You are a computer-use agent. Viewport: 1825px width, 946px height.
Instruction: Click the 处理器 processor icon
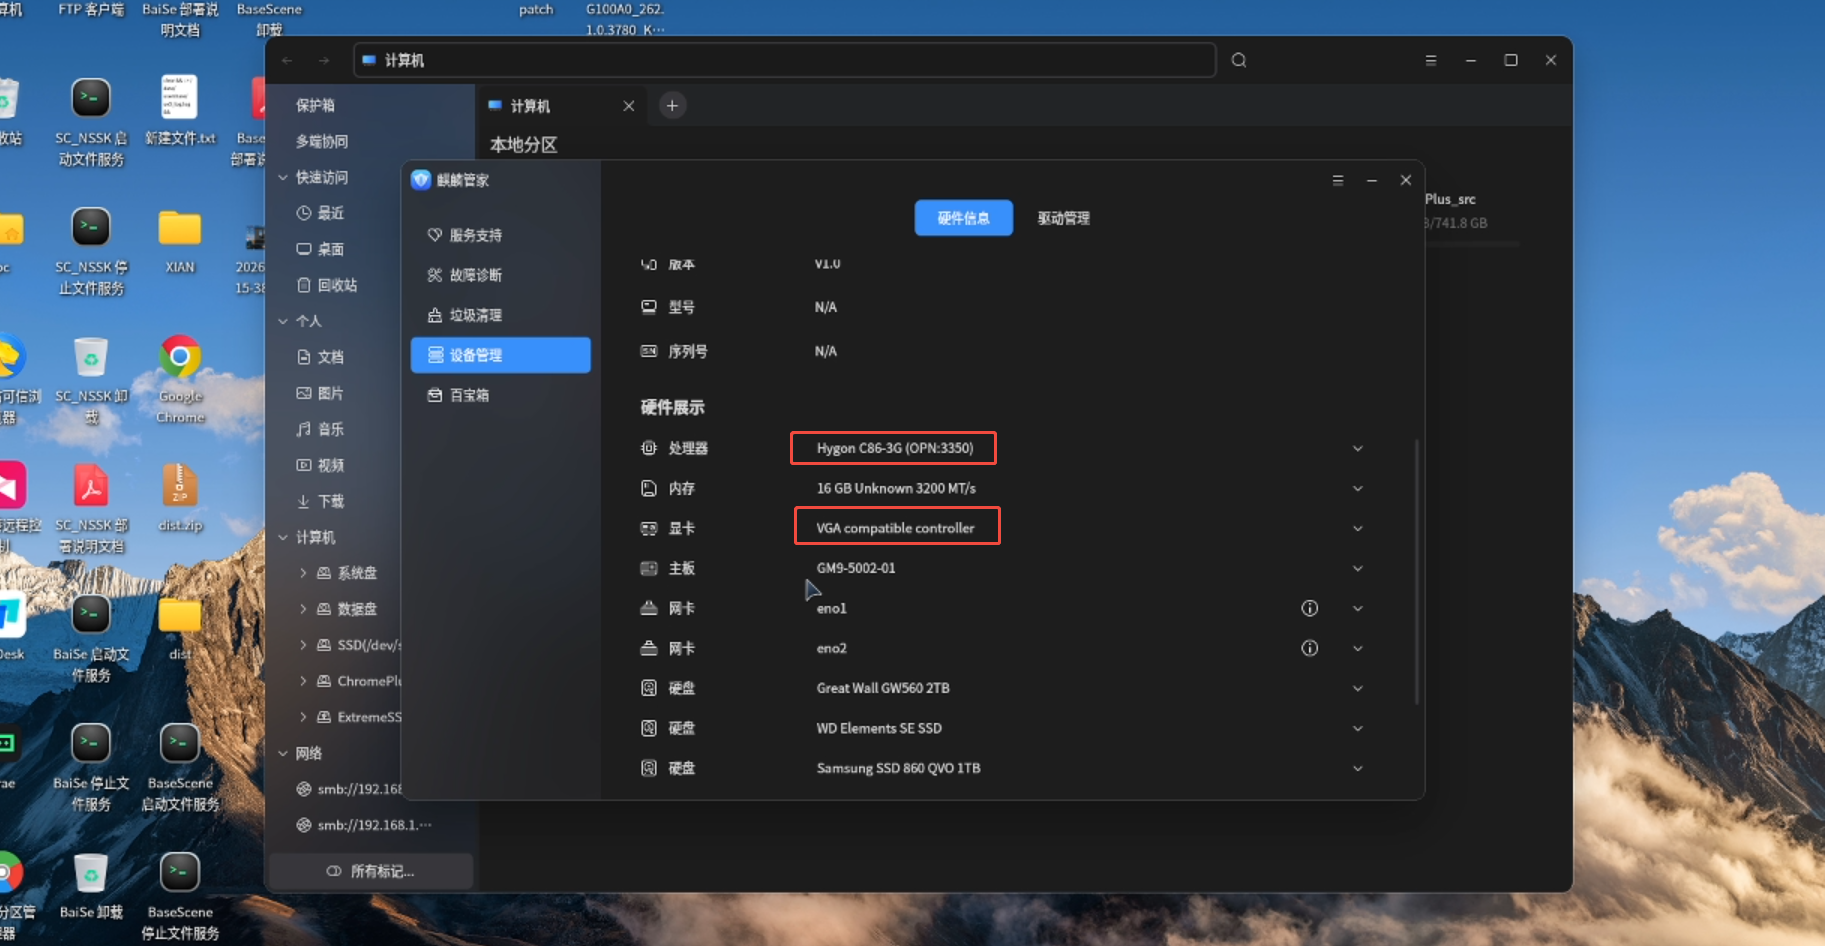649,448
